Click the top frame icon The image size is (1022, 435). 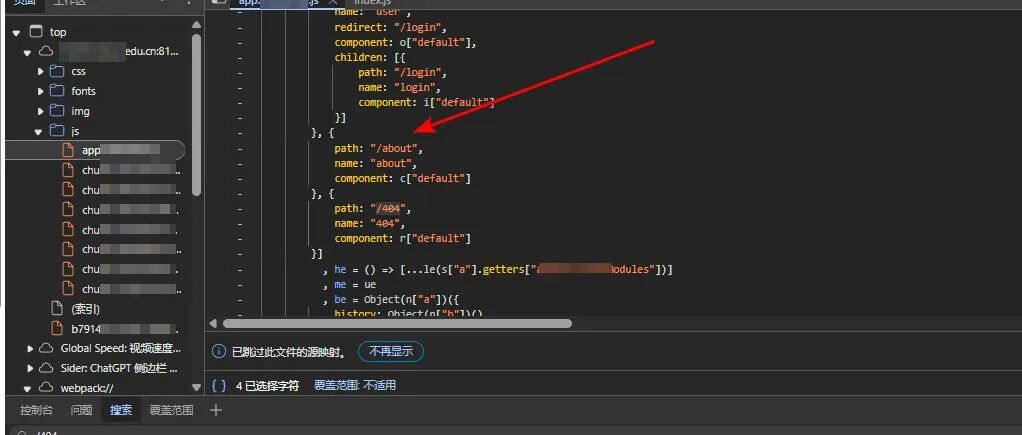[37, 31]
